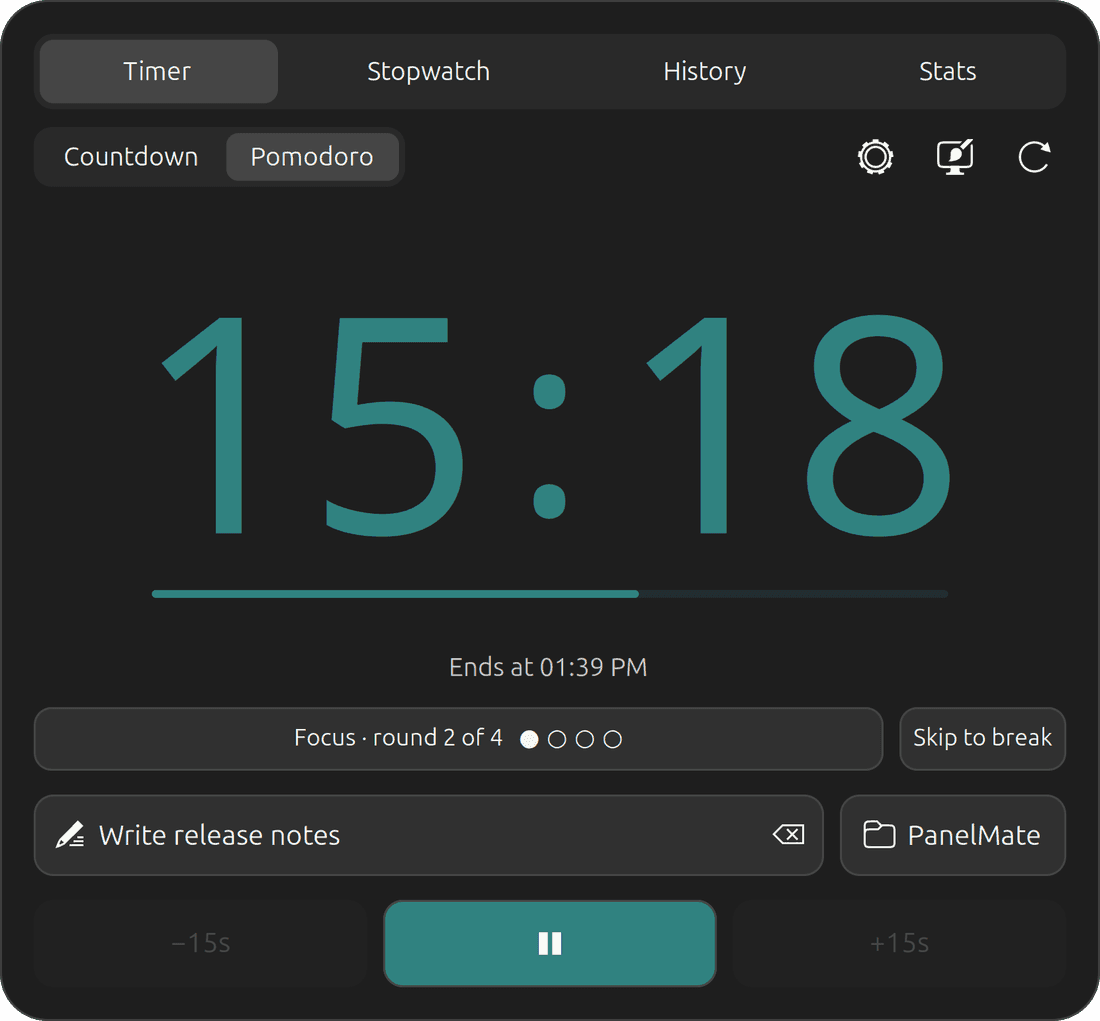The width and height of the screenshot is (1100, 1021).
Task: Open the Stopwatch tab
Action: click(x=428, y=72)
